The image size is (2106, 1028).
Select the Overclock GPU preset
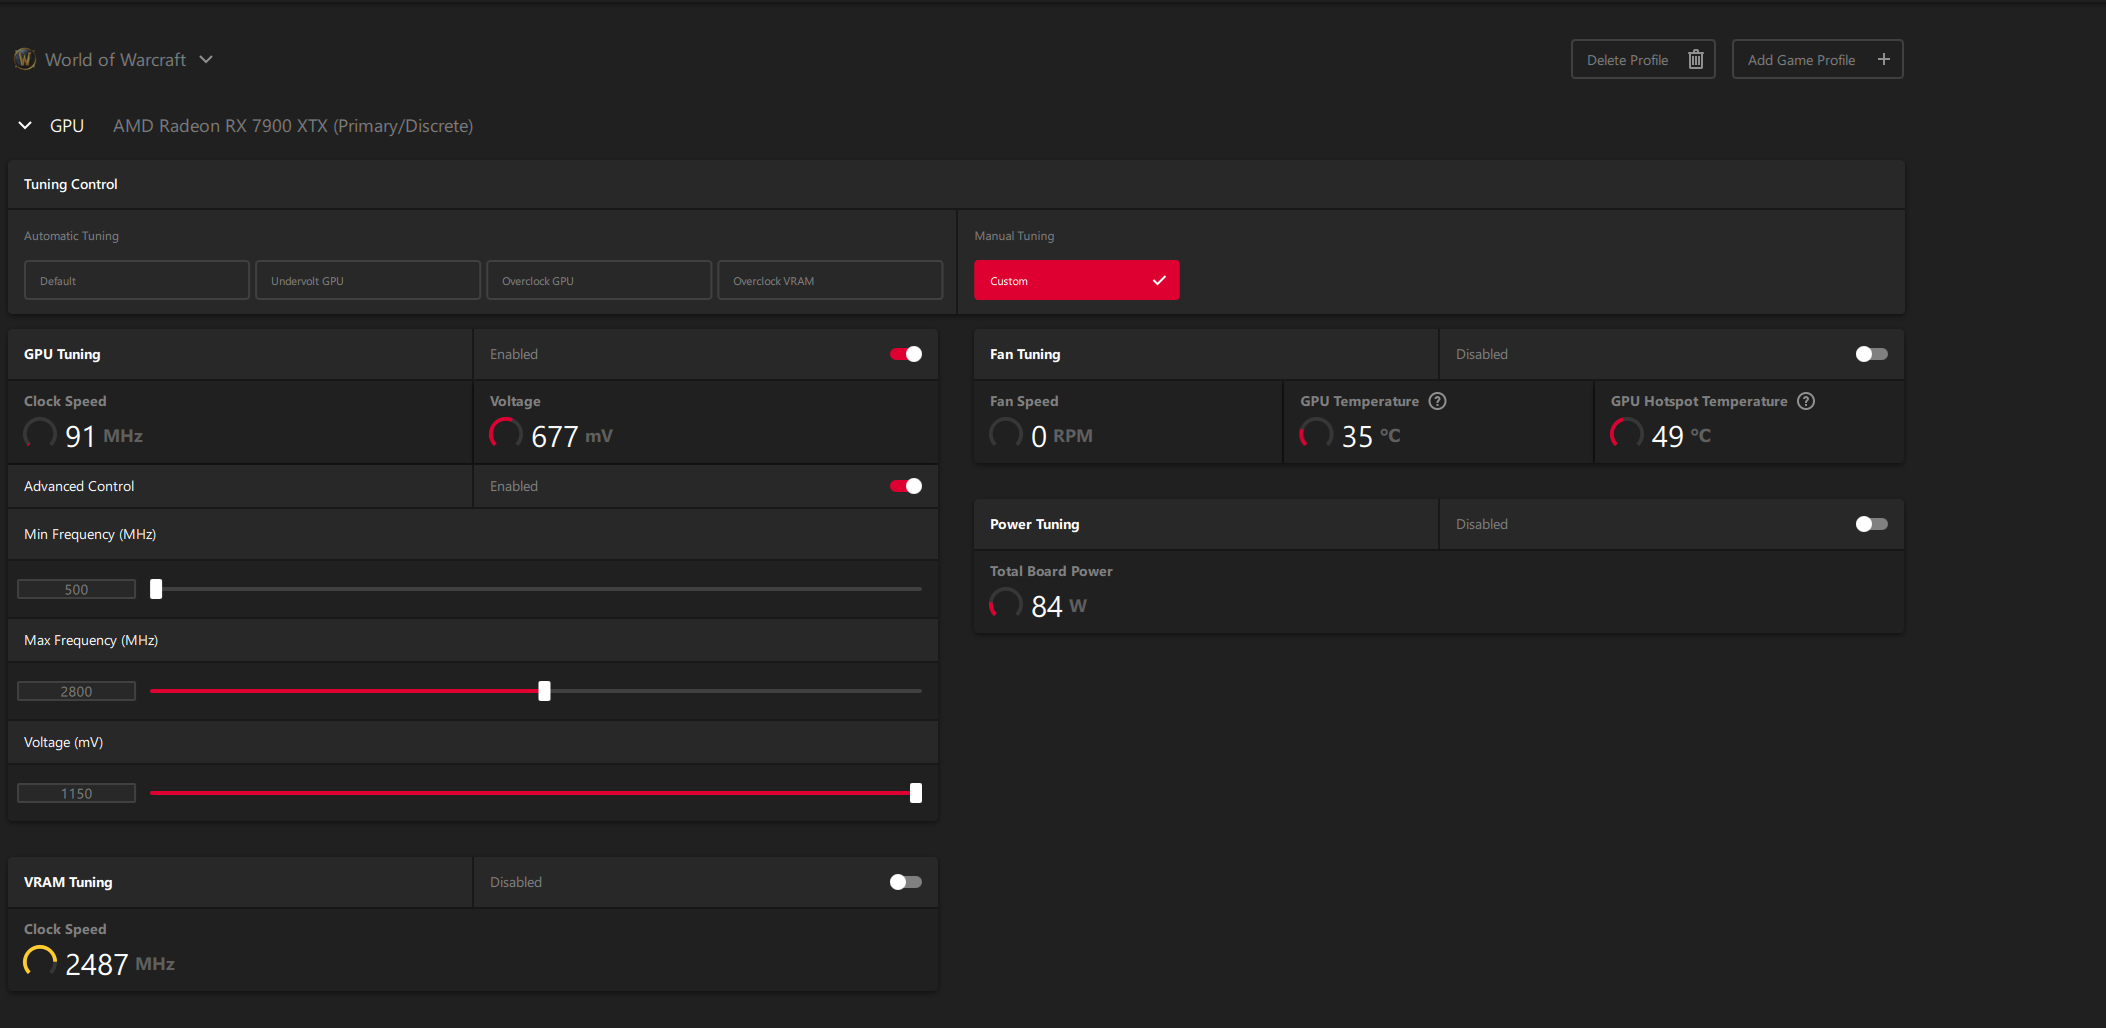599,280
